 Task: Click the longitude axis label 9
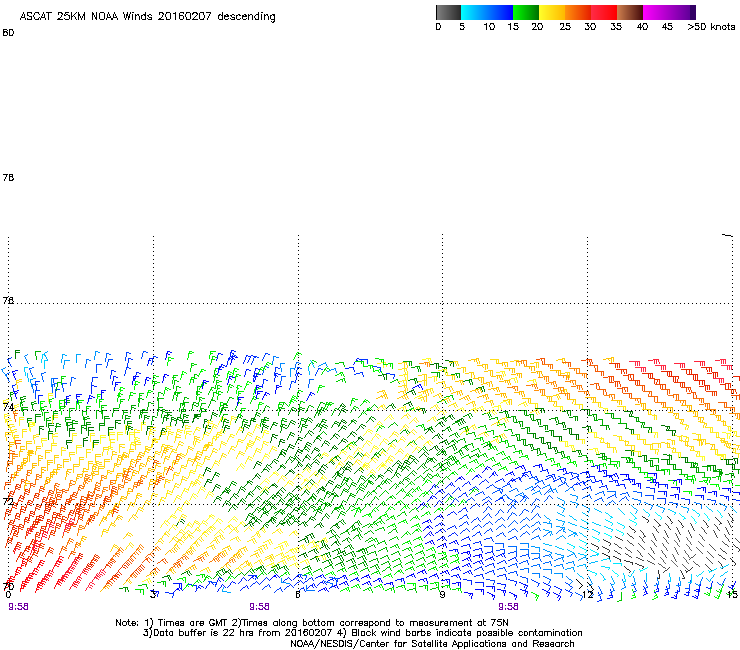pyautogui.click(x=442, y=594)
